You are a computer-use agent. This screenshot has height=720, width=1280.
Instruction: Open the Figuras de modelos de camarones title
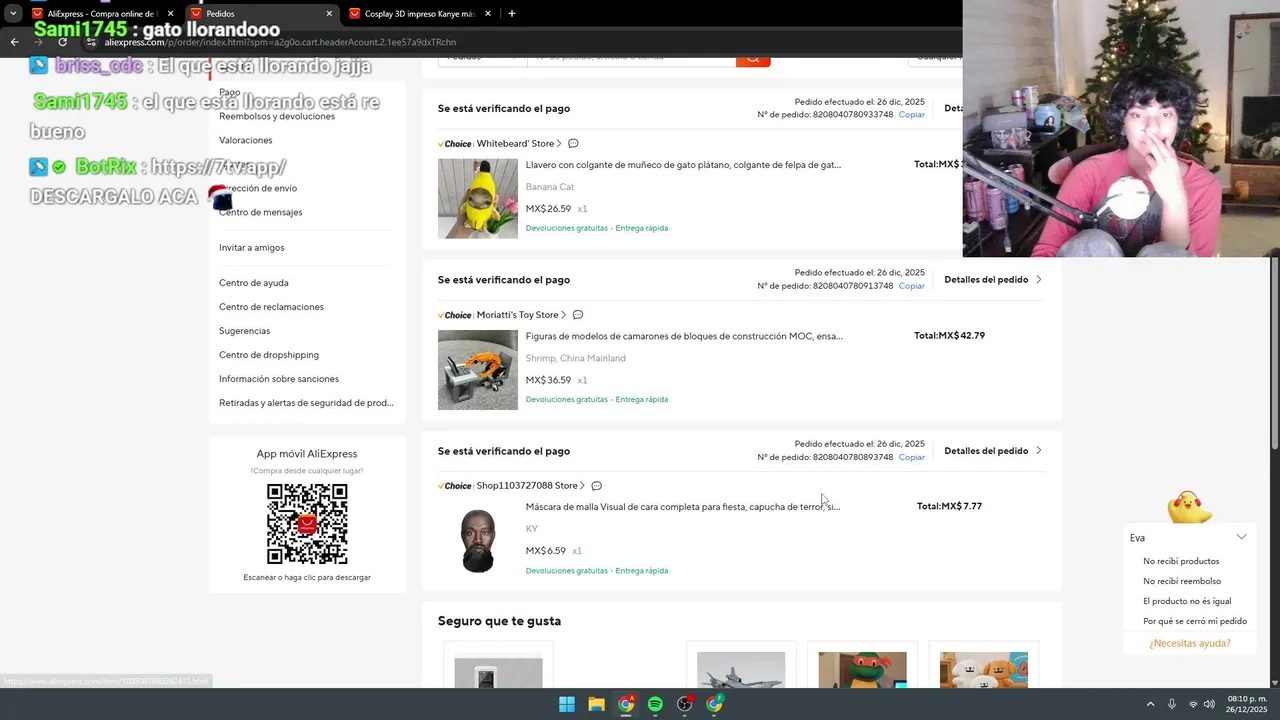click(x=684, y=336)
